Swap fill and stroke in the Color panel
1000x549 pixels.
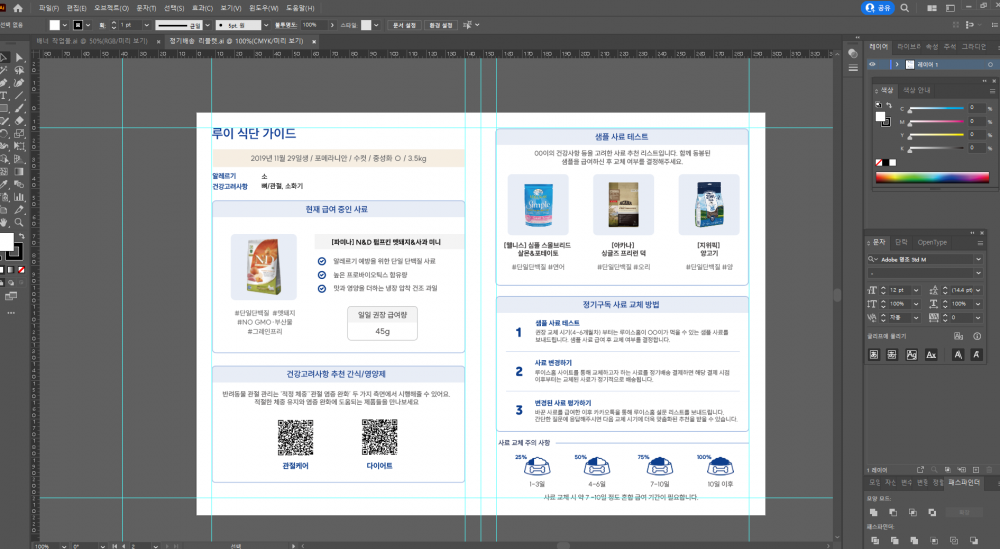(889, 105)
